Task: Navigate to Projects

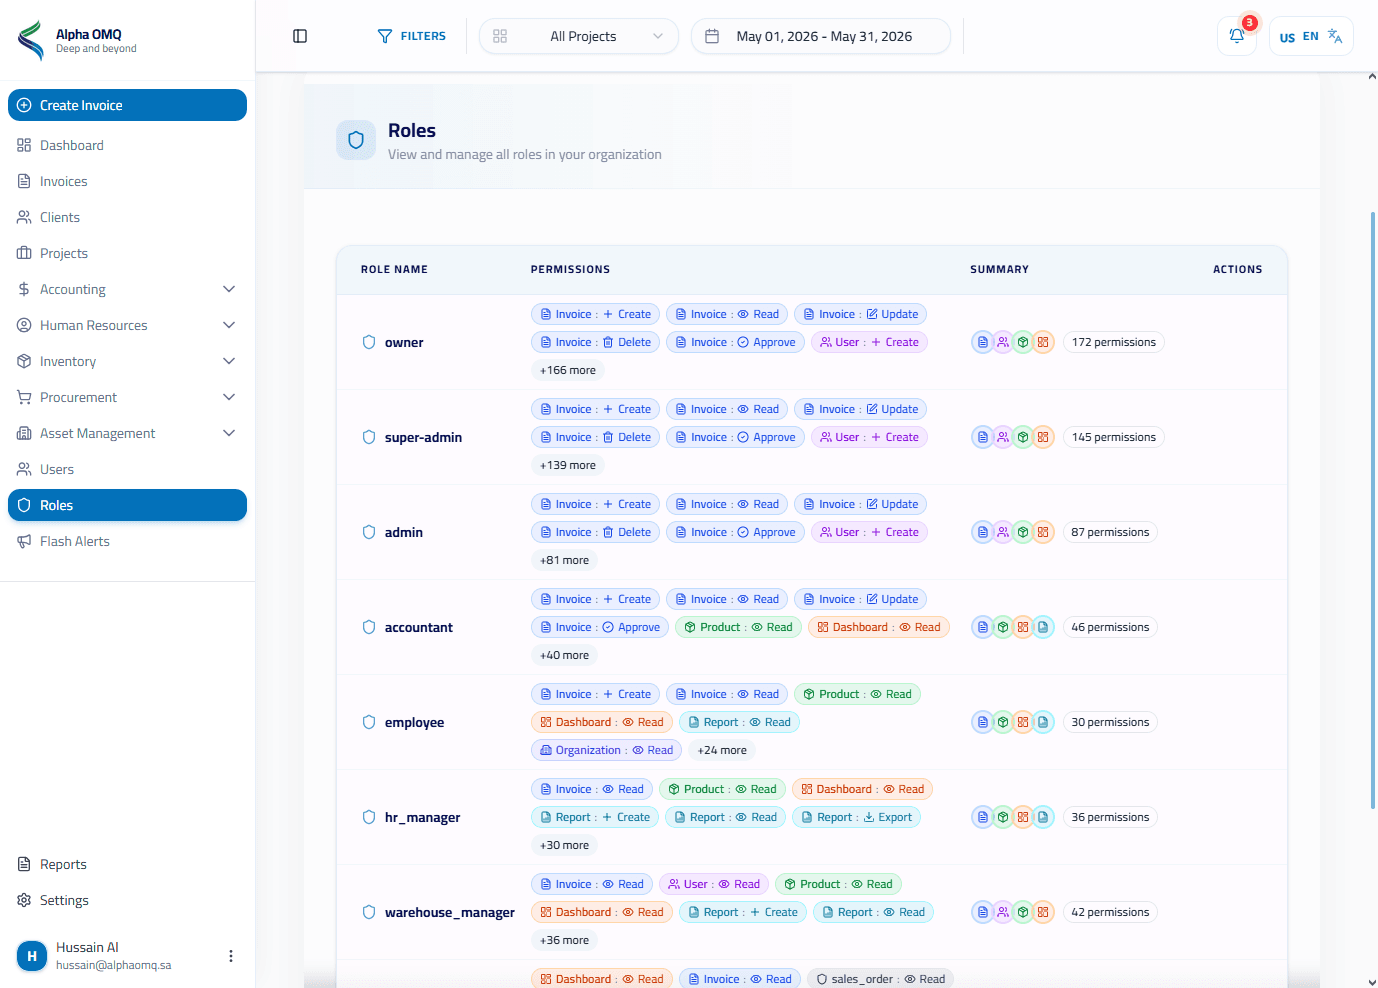Action: tap(127, 253)
